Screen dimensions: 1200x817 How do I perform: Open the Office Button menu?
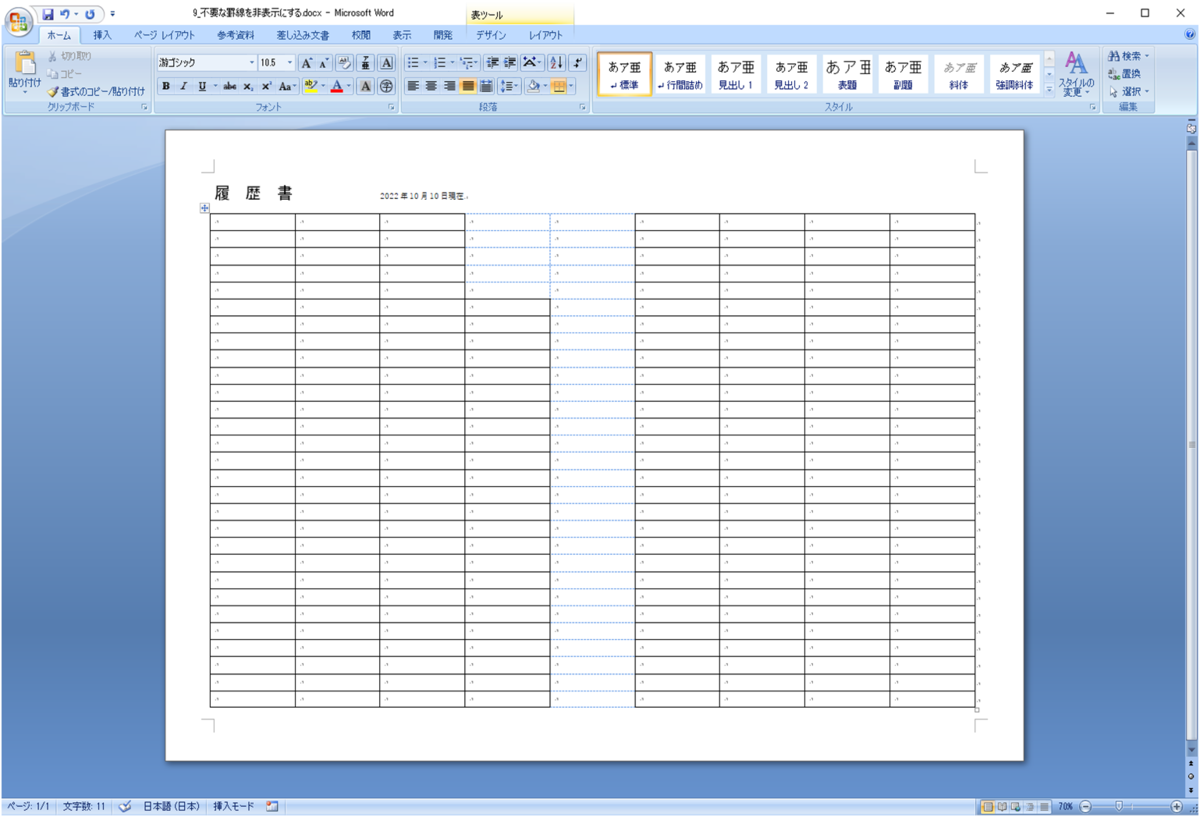click(x=18, y=21)
